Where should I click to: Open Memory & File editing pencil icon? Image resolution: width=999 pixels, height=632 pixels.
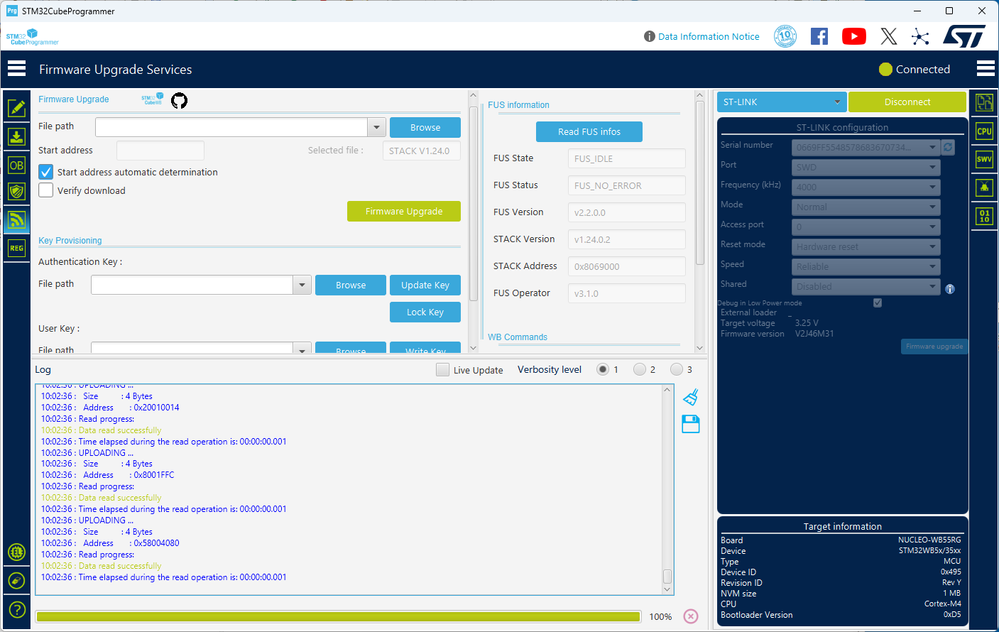coord(17,108)
